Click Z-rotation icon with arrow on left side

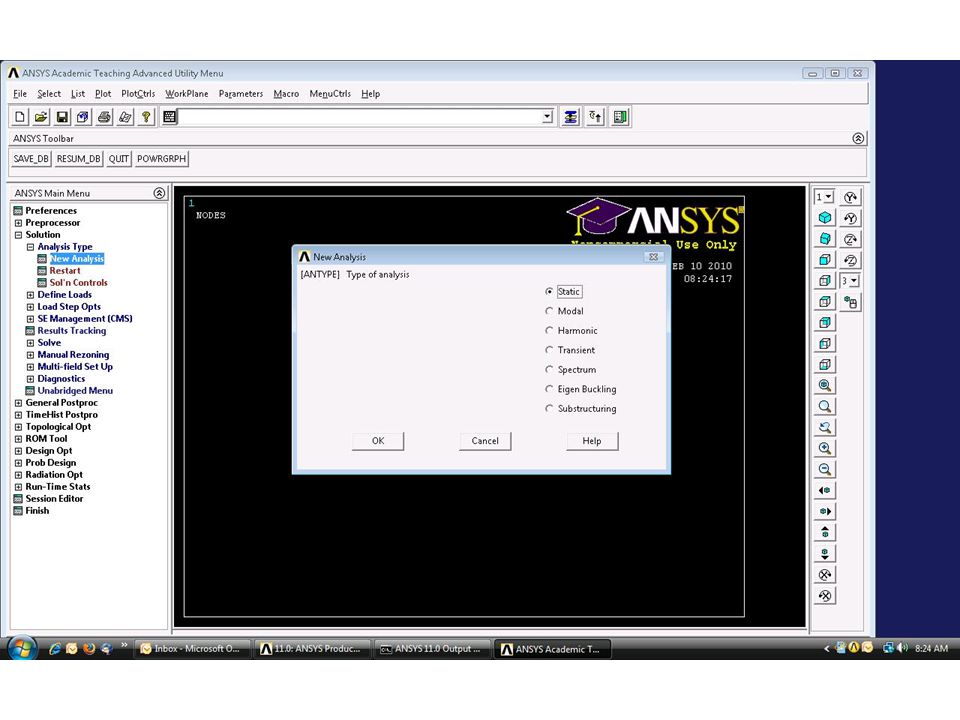(x=850, y=260)
